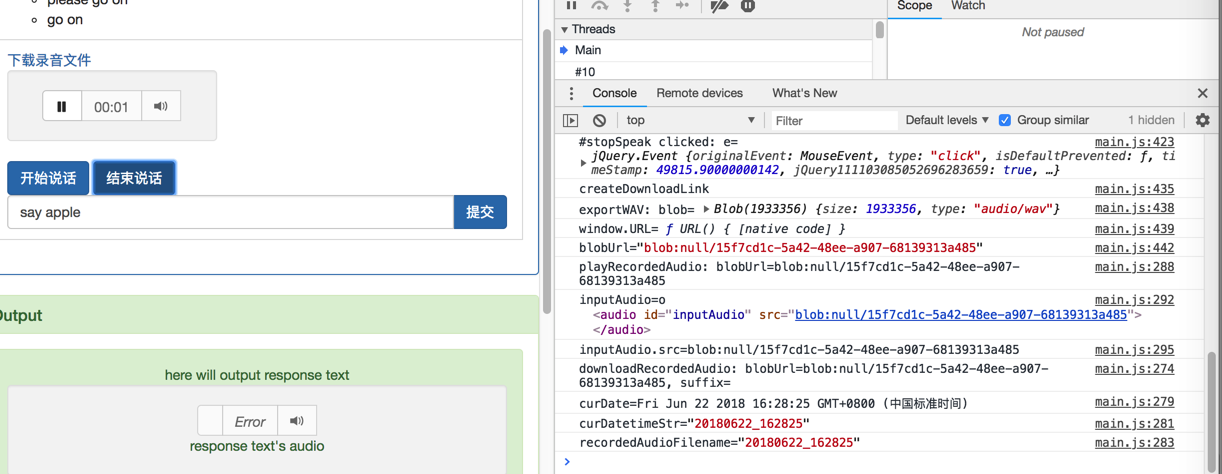Open source link main.js:274
Screen dimensions: 1222x474
click(x=1134, y=369)
